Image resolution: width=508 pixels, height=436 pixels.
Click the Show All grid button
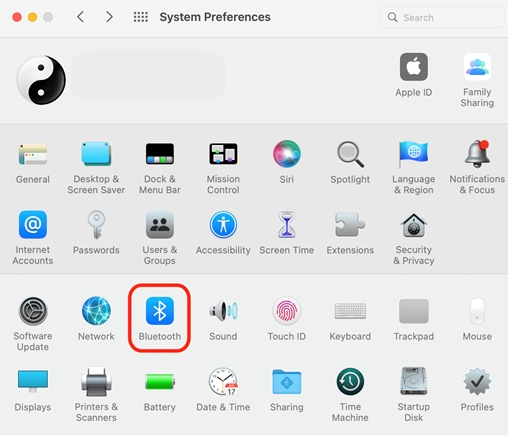coord(141,17)
